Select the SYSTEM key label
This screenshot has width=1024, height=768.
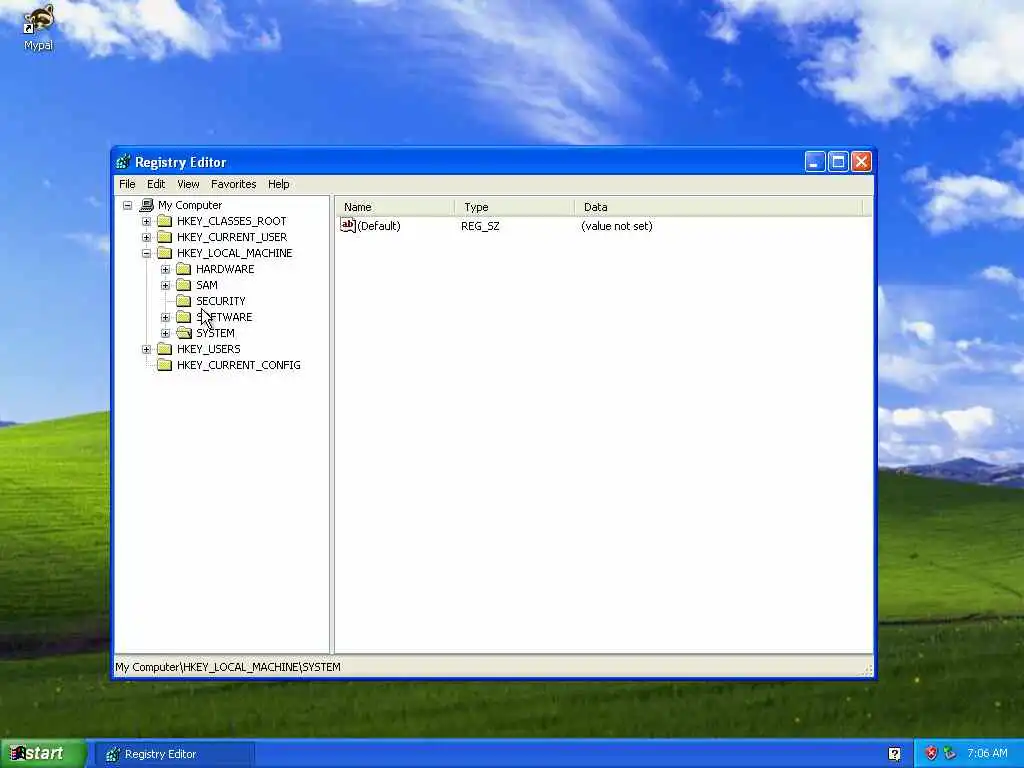[x=216, y=333]
